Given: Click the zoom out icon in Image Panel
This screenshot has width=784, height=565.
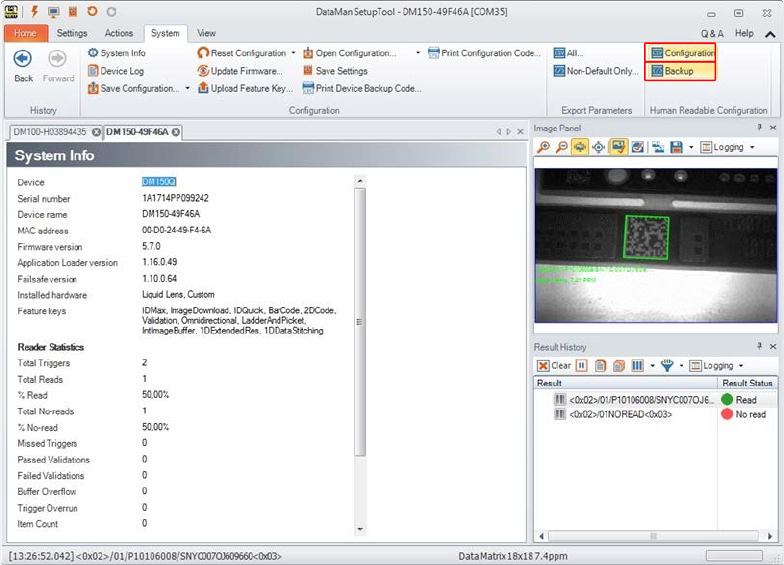Looking at the screenshot, I should click(560, 147).
